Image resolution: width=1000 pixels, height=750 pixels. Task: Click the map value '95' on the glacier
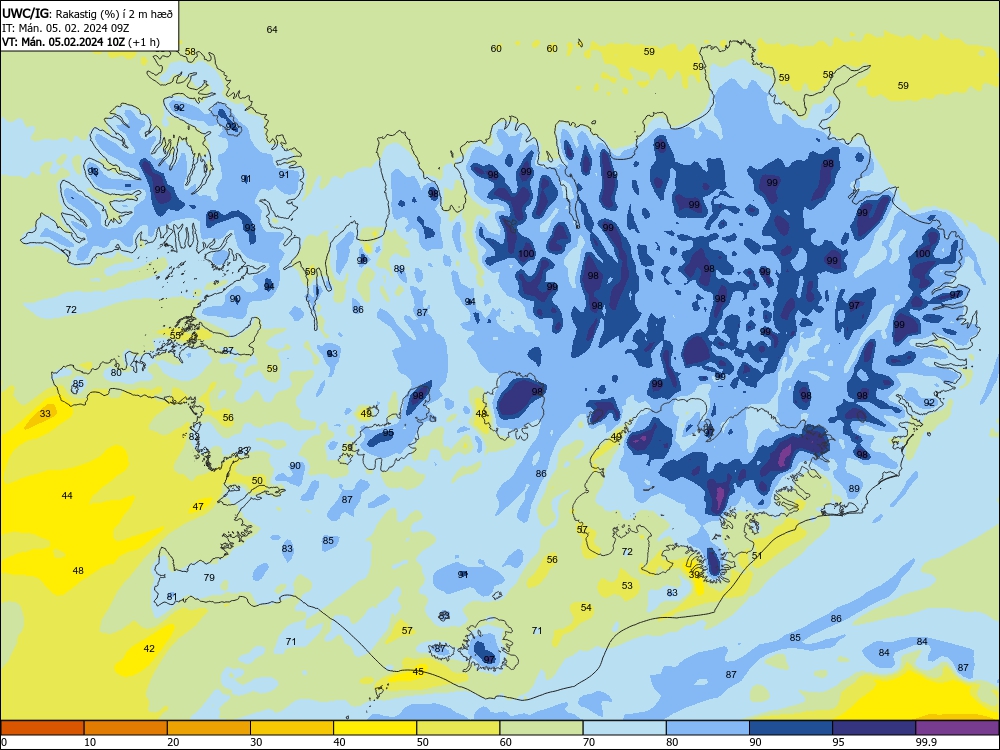click(x=388, y=433)
